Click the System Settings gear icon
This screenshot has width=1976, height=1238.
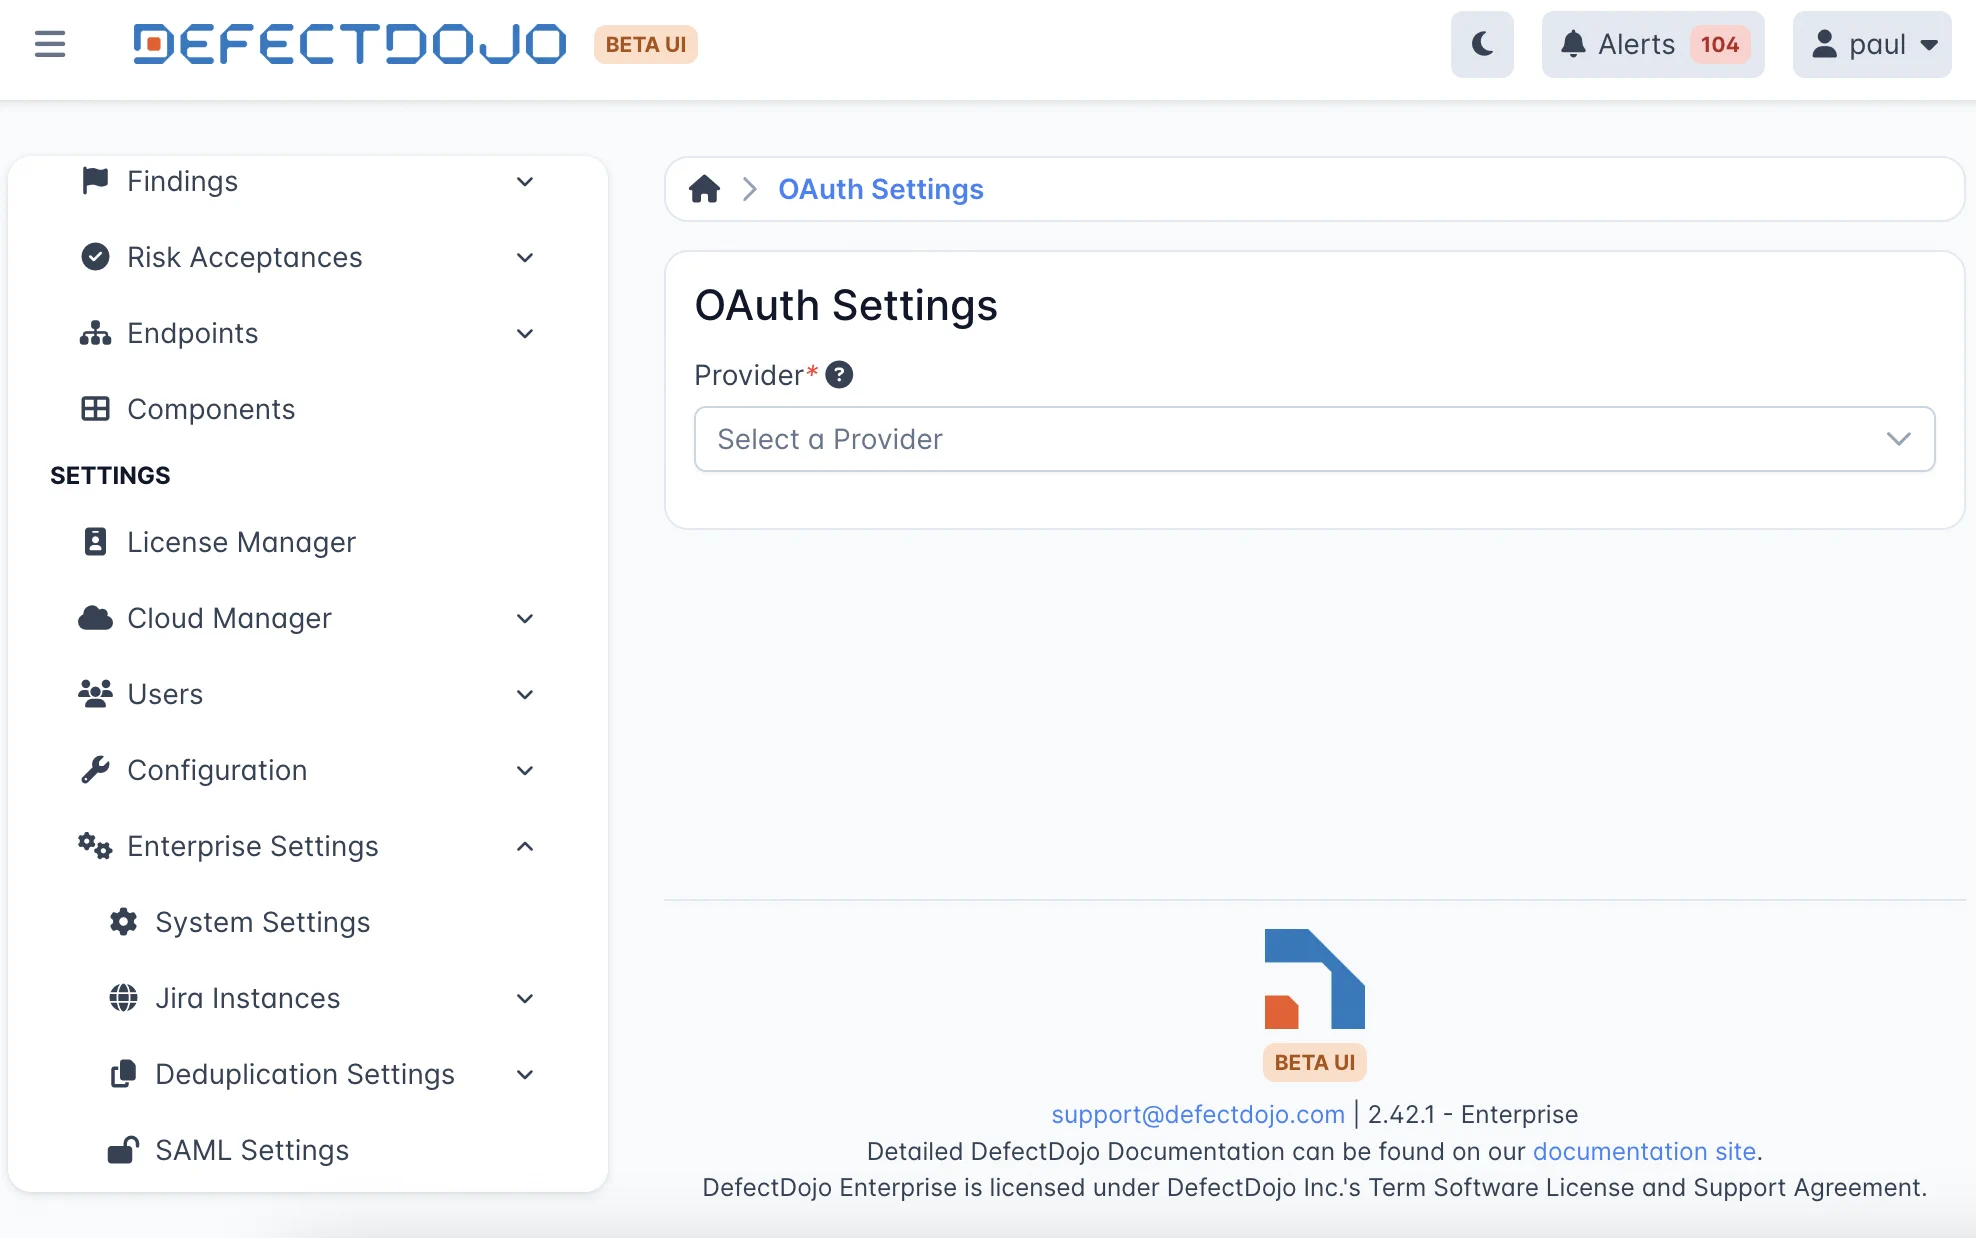click(123, 922)
